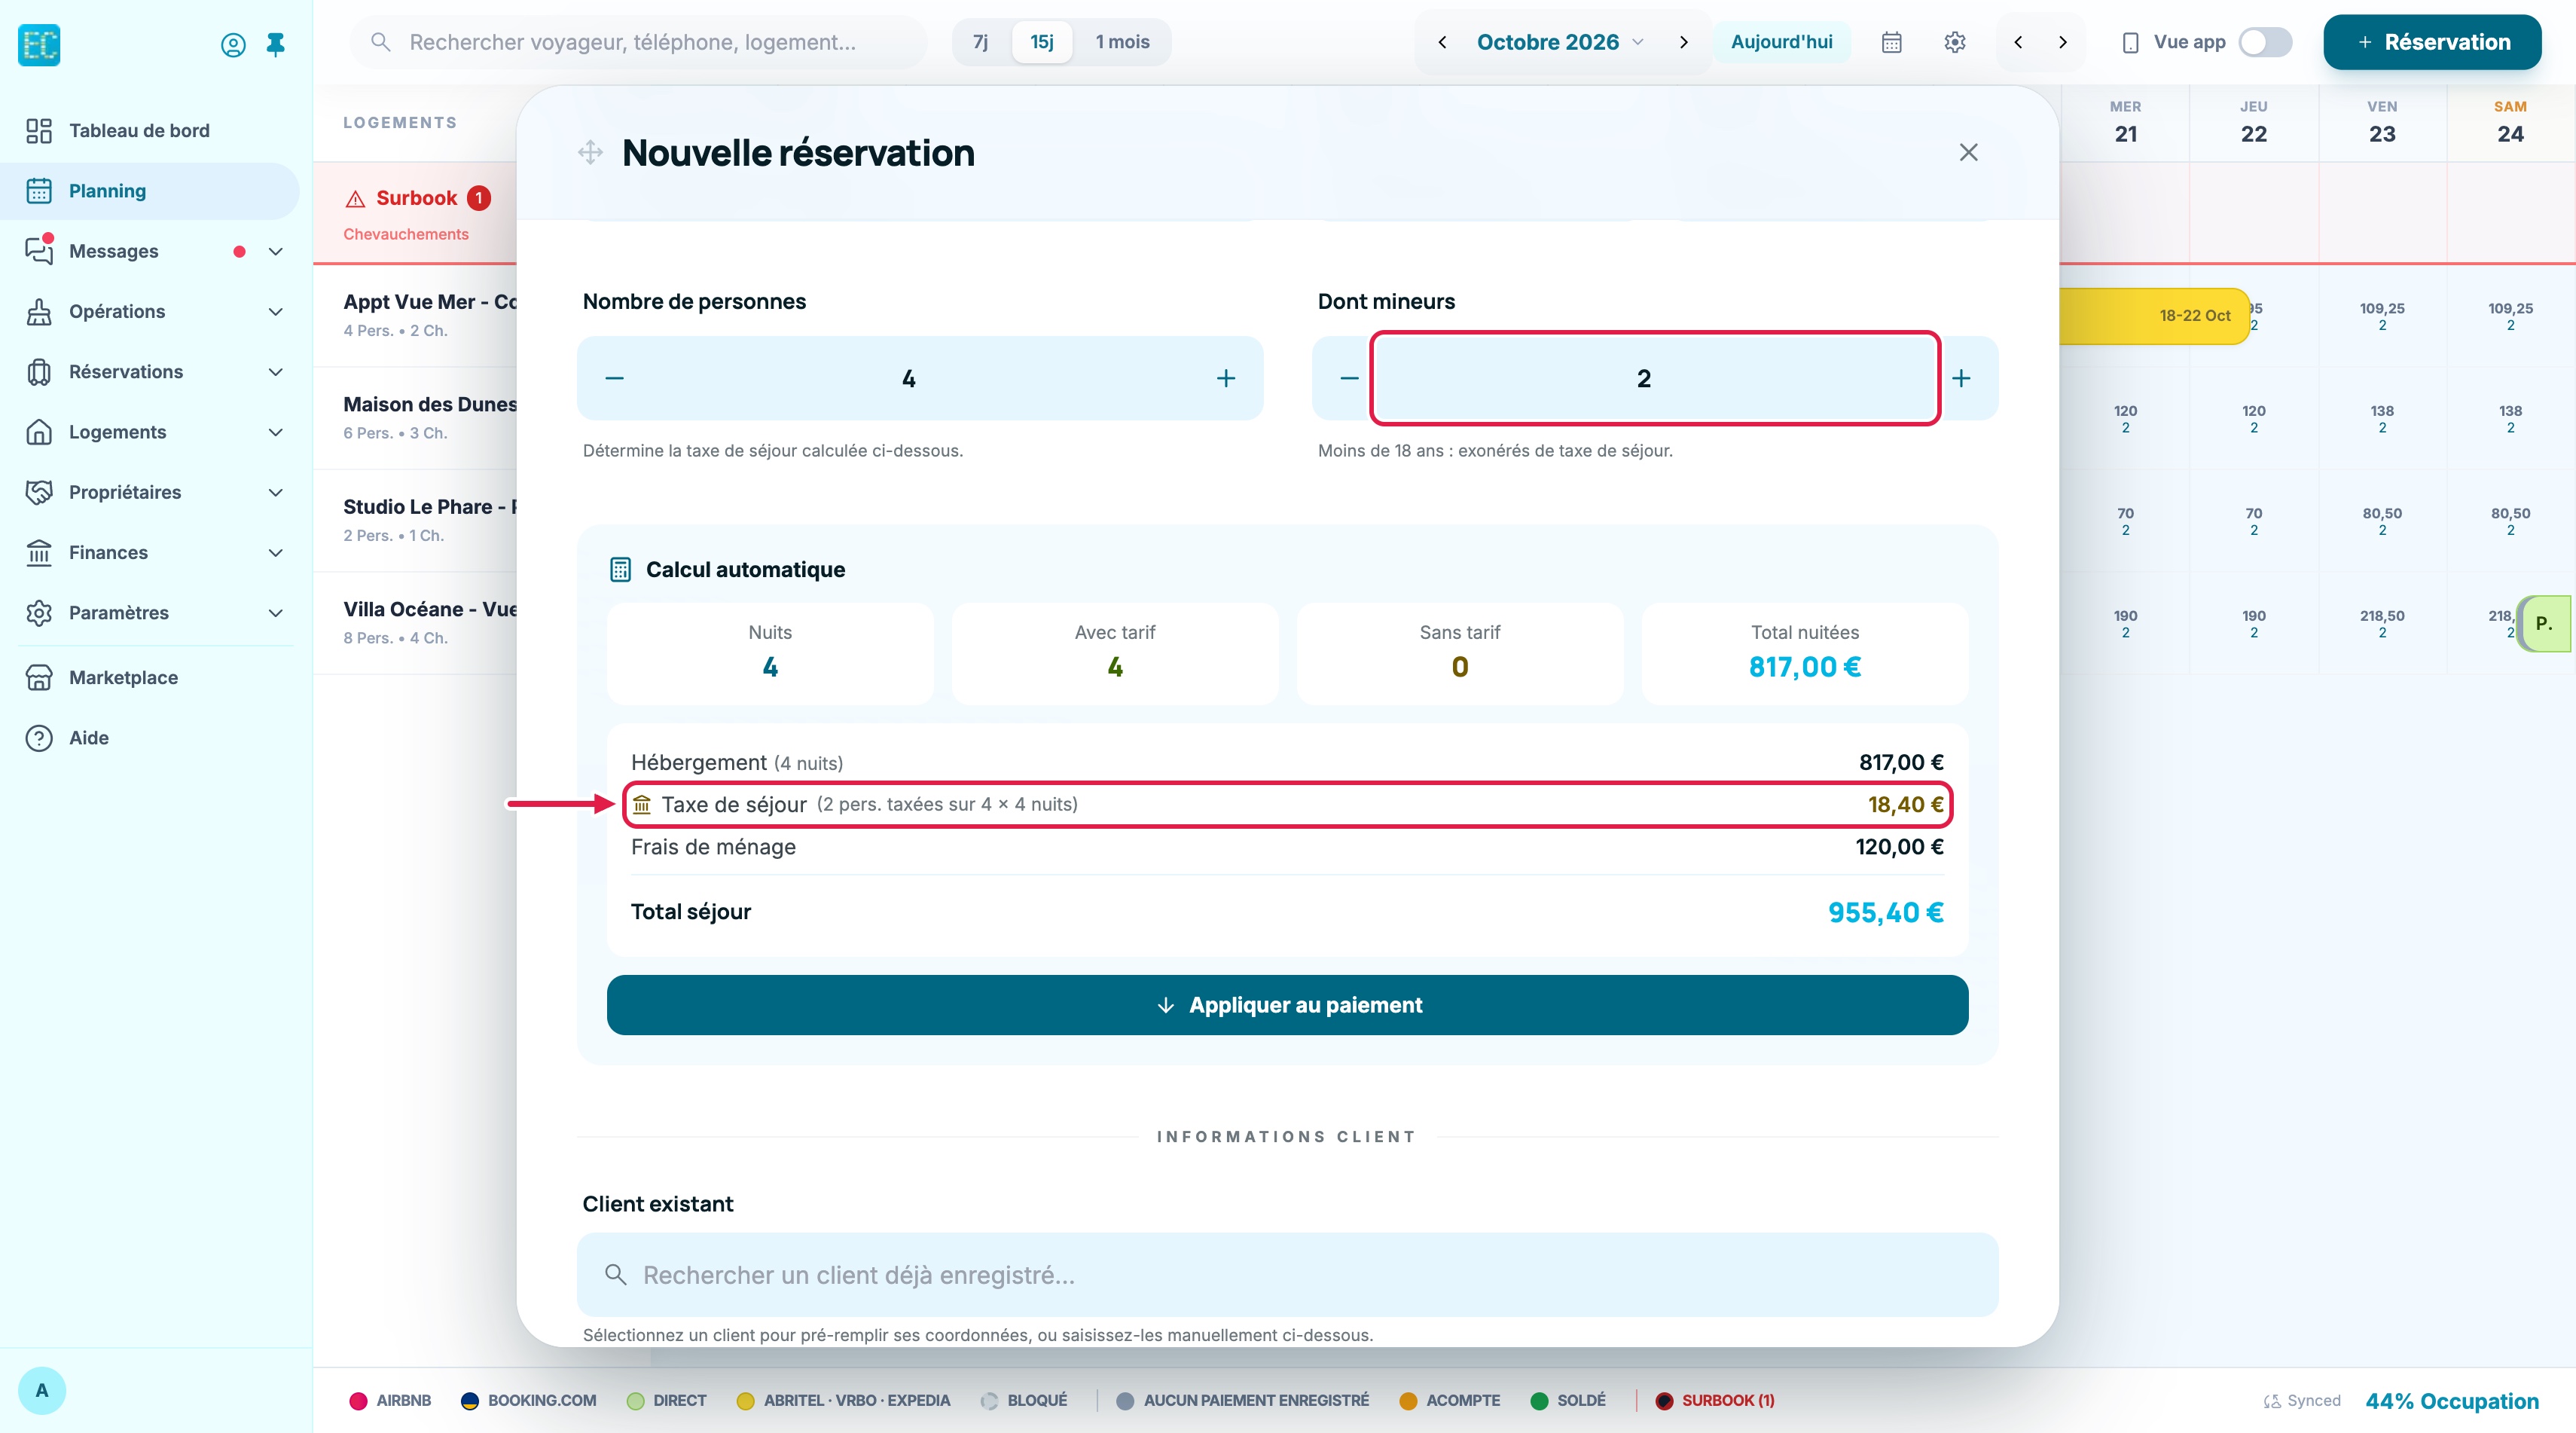Click the AIRBNB legend color dot
The width and height of the screenshot is (2576, 1433).
coord(358,1401)
